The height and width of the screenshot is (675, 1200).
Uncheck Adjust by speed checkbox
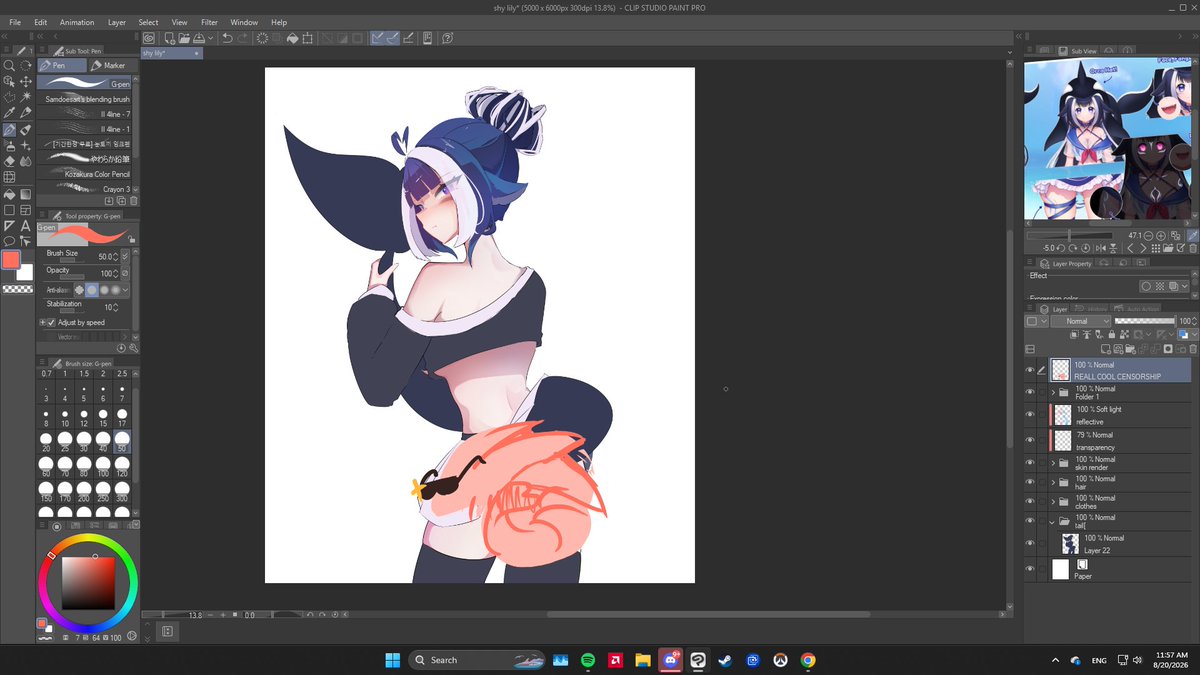(51, 323)
